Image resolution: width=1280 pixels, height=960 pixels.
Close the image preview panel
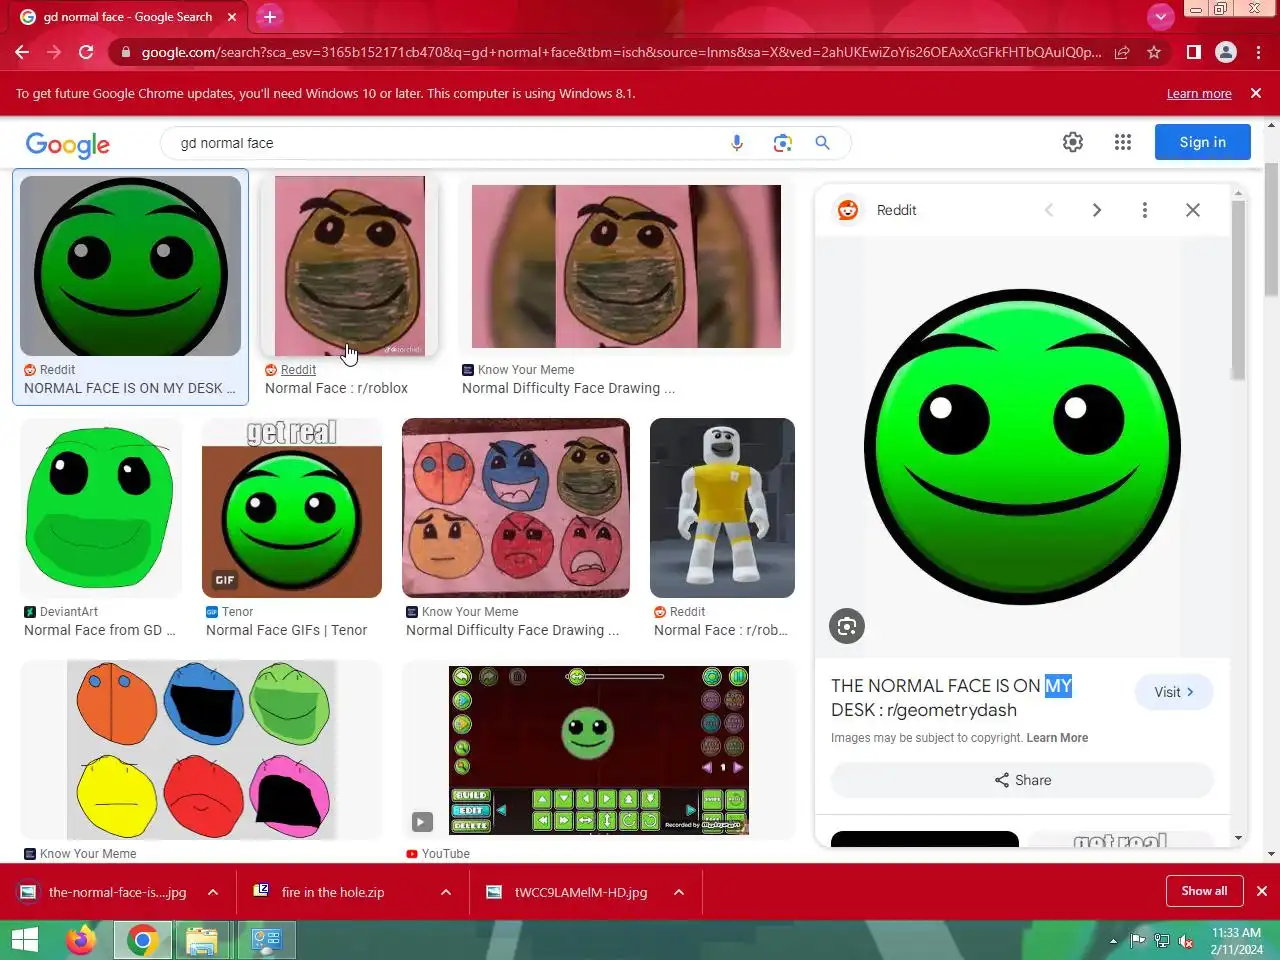coord(1193,210)
